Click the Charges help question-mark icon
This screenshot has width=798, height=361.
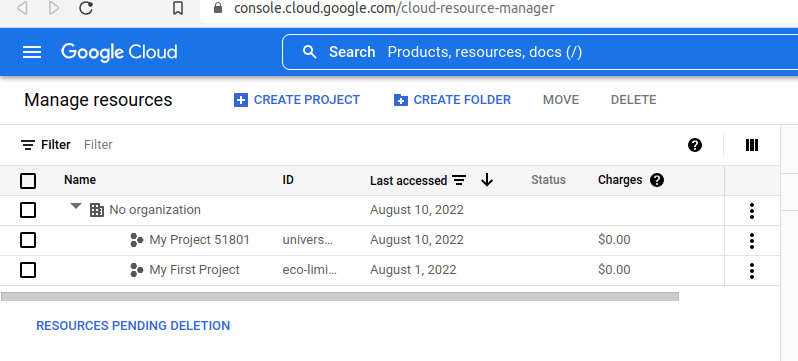657,180
